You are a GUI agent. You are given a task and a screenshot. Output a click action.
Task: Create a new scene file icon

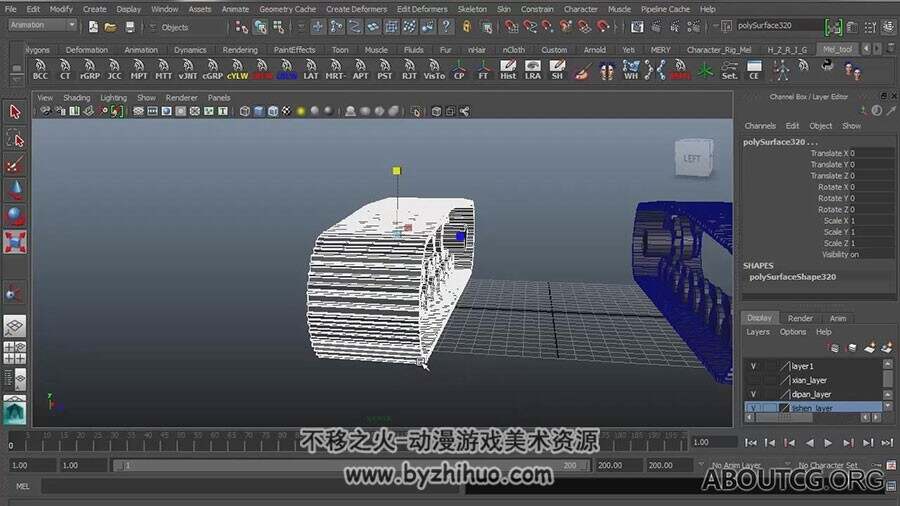(x=93, y=26)
